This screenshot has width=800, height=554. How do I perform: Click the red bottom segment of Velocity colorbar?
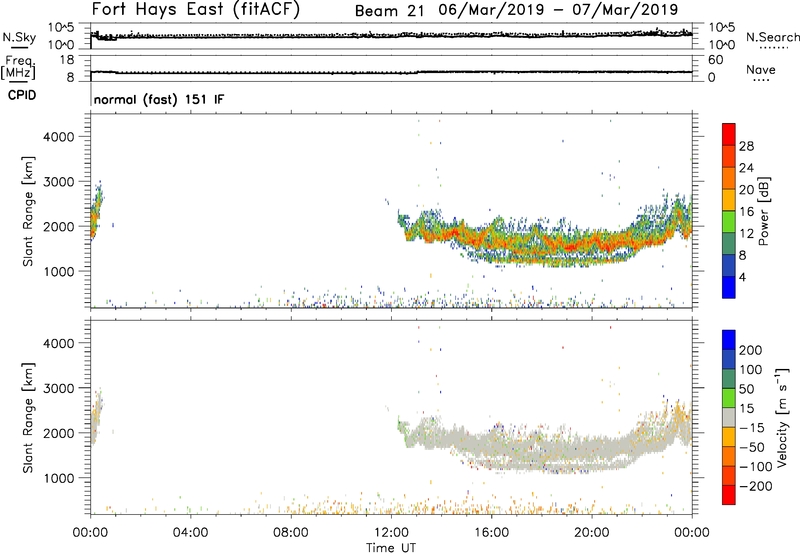[x=729, y=495]
